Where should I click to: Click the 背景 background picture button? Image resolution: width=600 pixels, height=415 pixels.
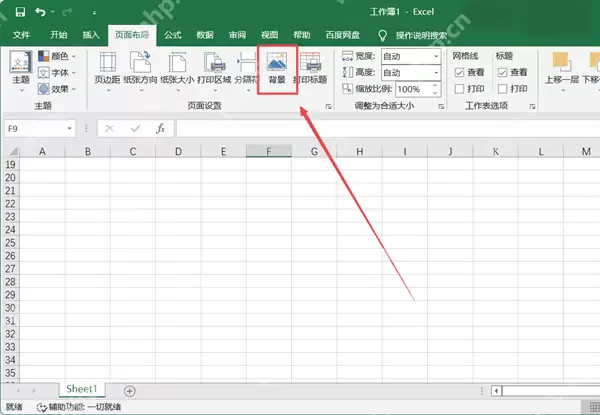277,69
